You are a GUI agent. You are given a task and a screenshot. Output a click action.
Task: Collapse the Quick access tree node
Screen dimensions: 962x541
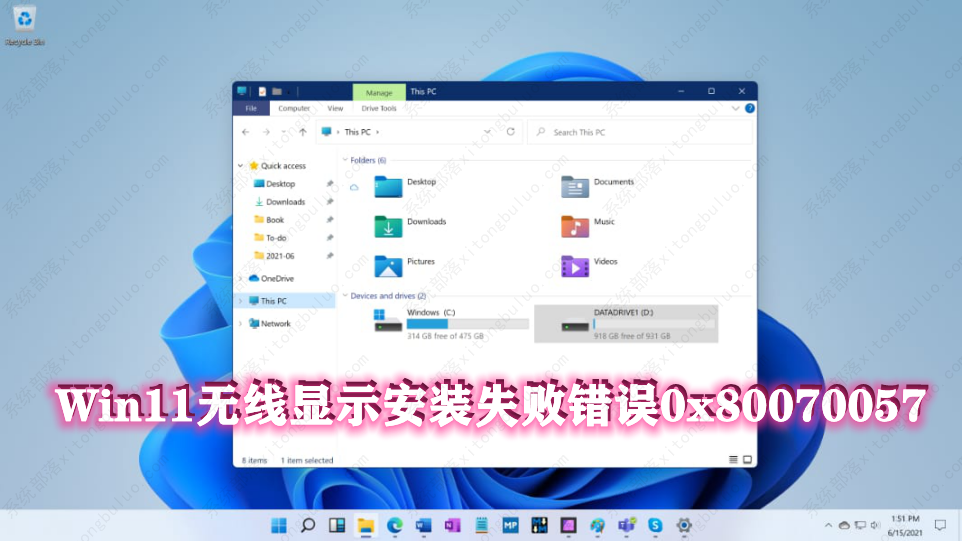240,166
